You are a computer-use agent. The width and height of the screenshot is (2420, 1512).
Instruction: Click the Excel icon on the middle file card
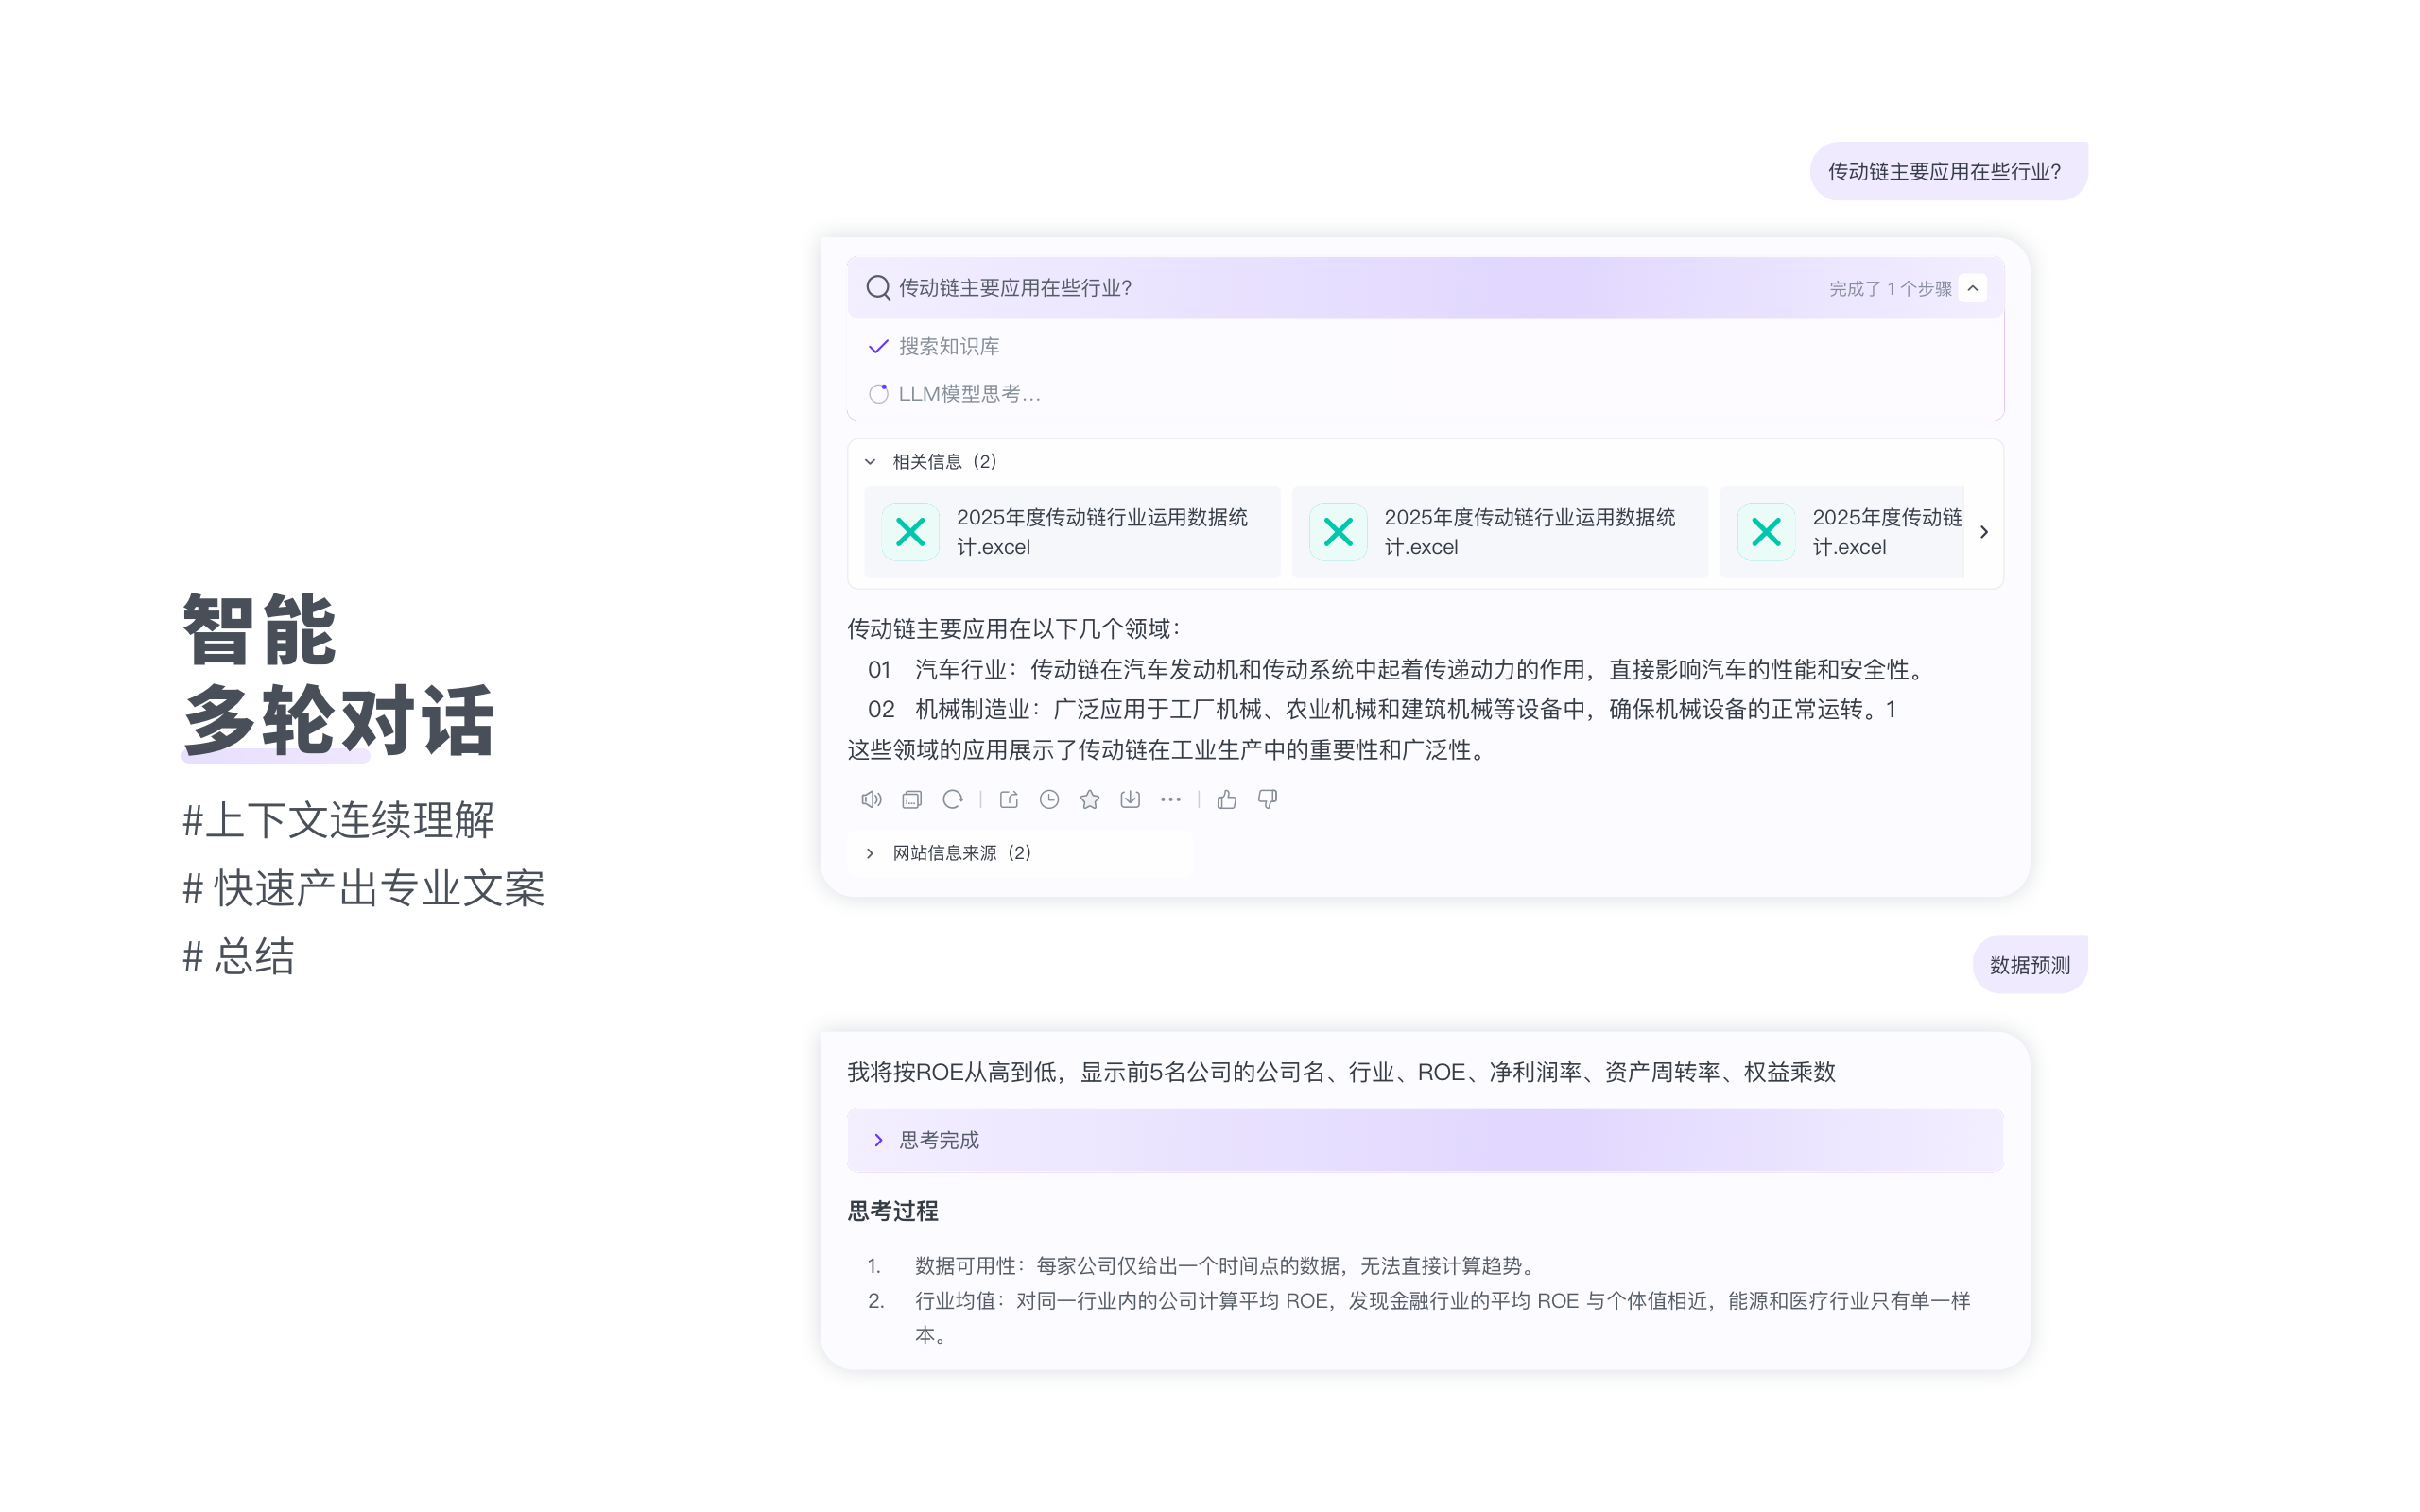click(1338, 532)
